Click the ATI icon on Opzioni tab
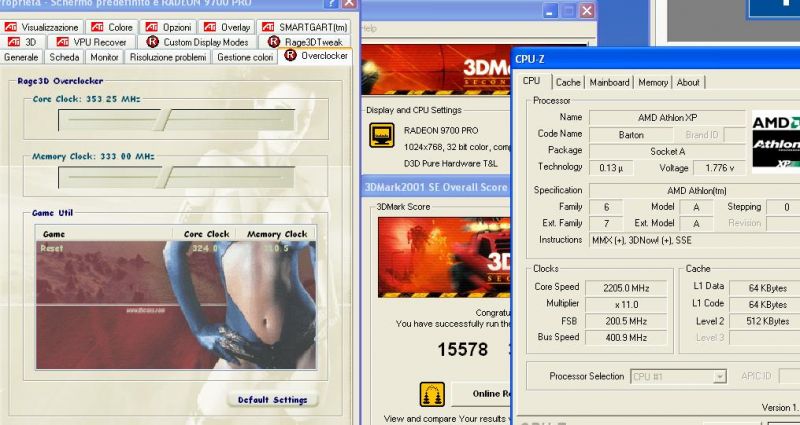 pyautogui.click(x=151, y=27)
